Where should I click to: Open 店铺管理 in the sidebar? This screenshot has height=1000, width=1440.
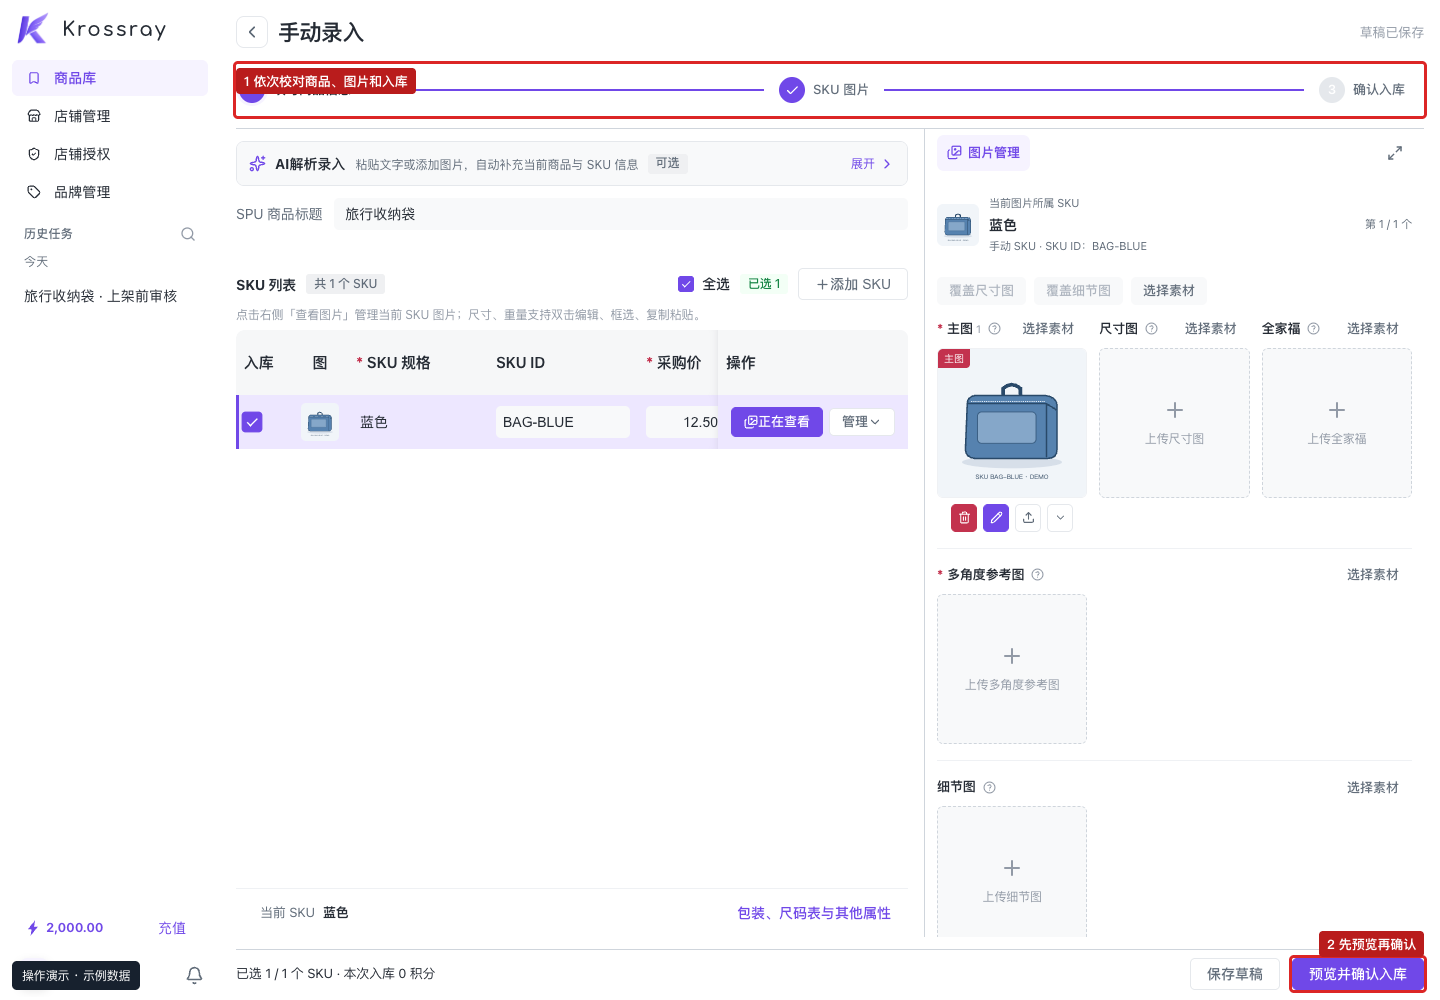pyautogui.click(x=110, y=116)
